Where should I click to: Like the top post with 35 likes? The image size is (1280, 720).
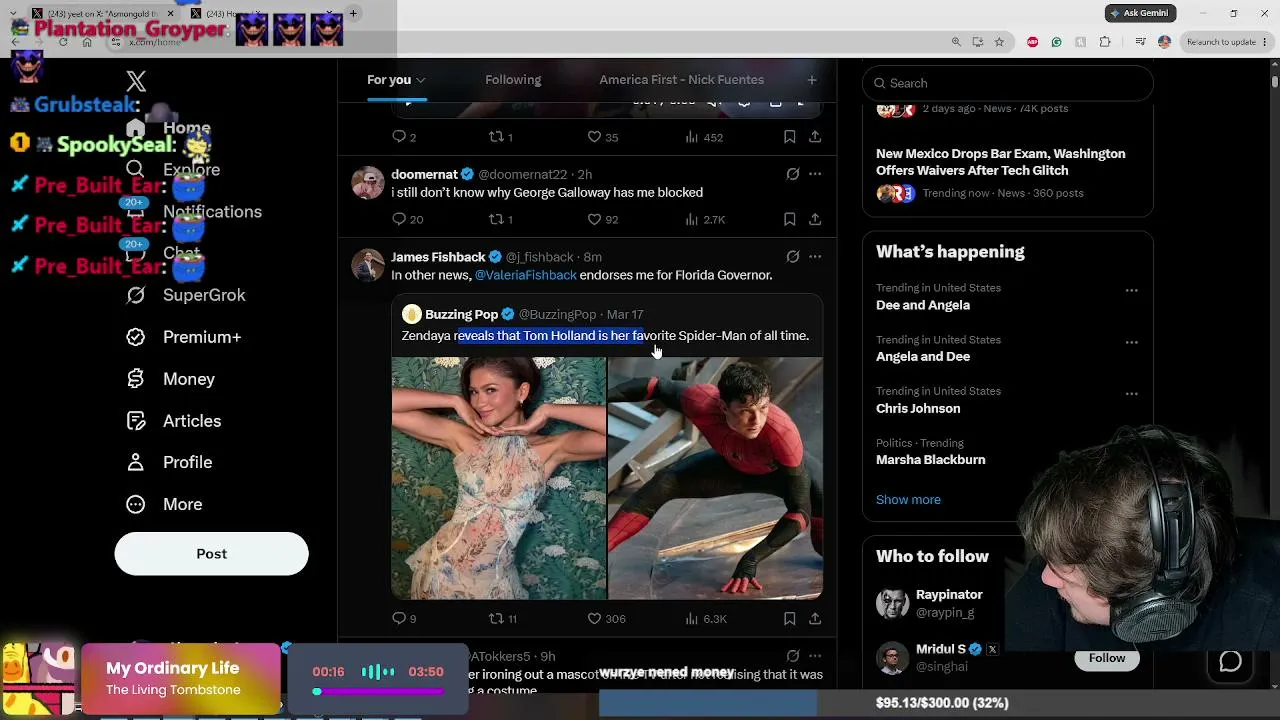[602, 137]
